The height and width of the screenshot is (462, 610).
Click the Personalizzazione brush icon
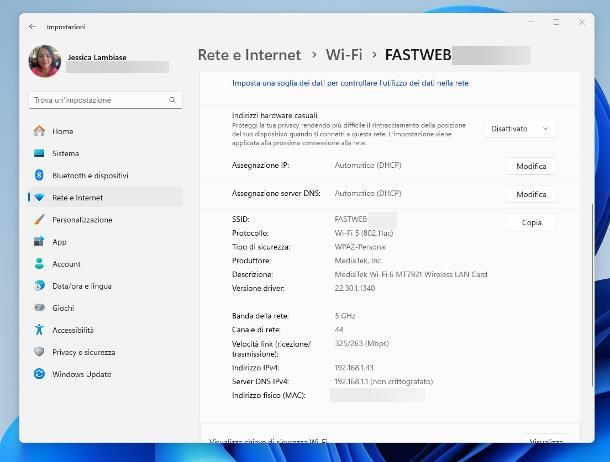pos(39,219)
